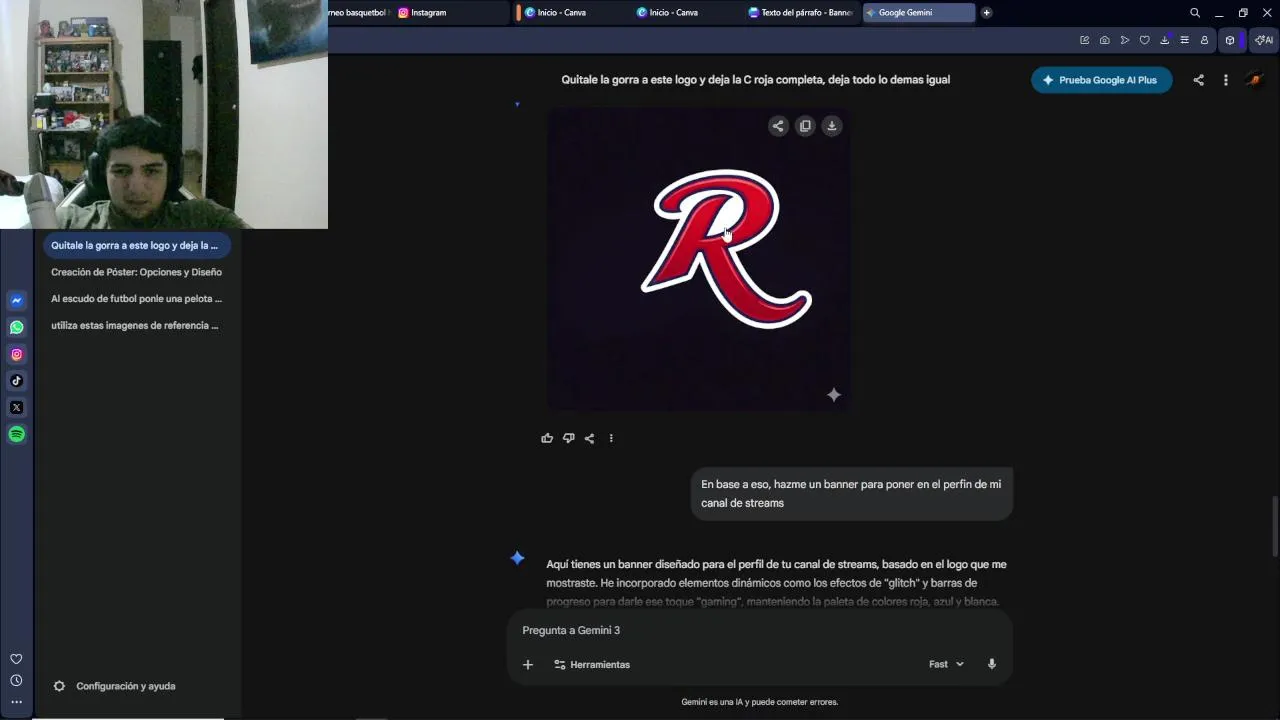This screenshot has width=1280, height=720.
Task: Switch to the Instagram tab
Action: 450,13
